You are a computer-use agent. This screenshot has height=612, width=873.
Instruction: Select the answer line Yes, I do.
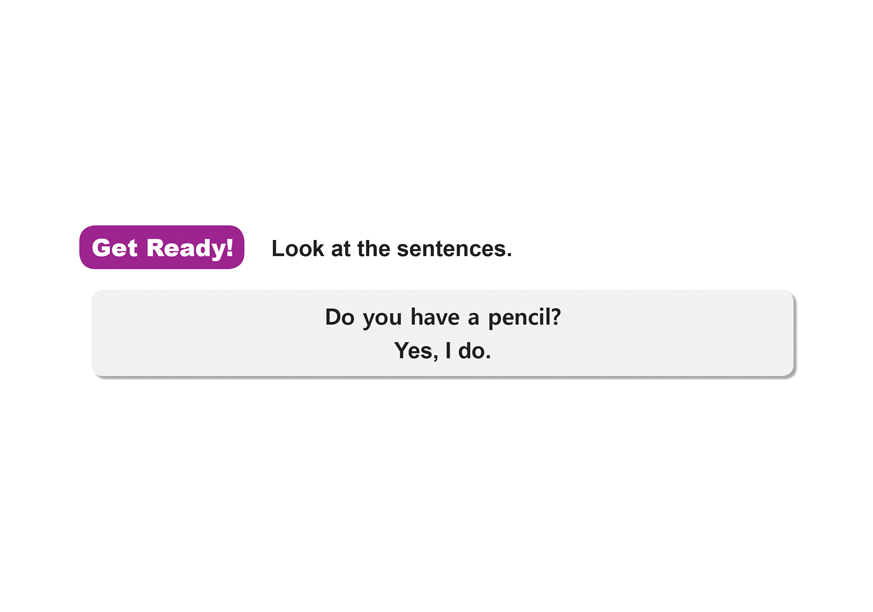(x=442, y=351)
